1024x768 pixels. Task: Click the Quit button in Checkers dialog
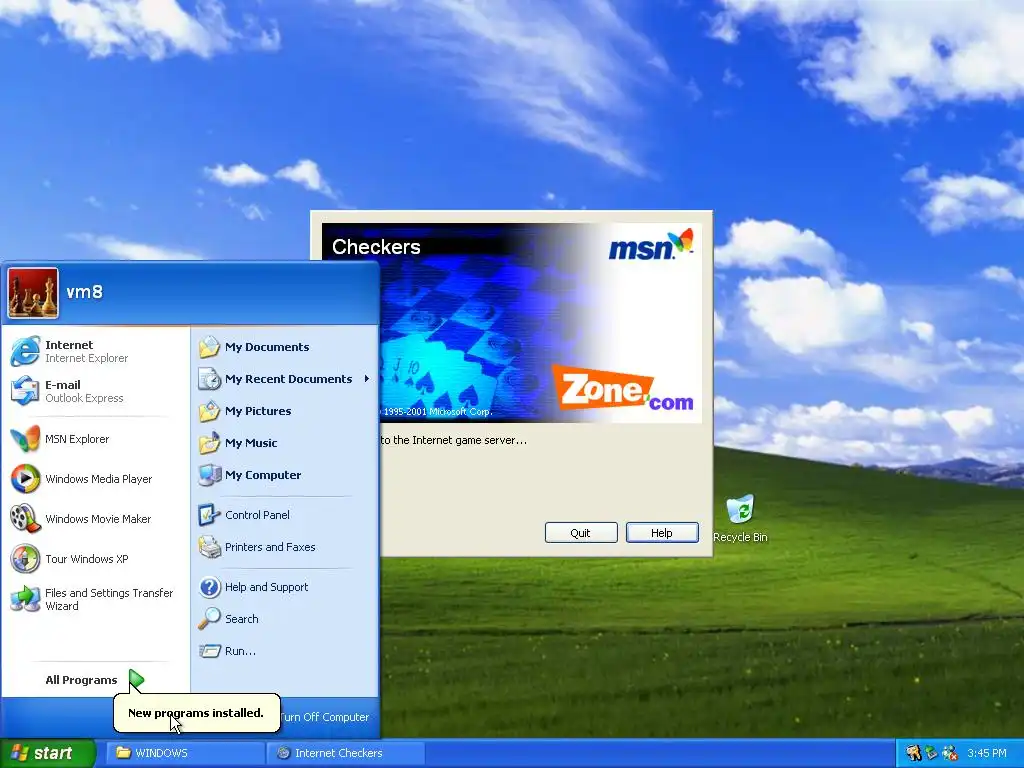(x=581, y=532)
